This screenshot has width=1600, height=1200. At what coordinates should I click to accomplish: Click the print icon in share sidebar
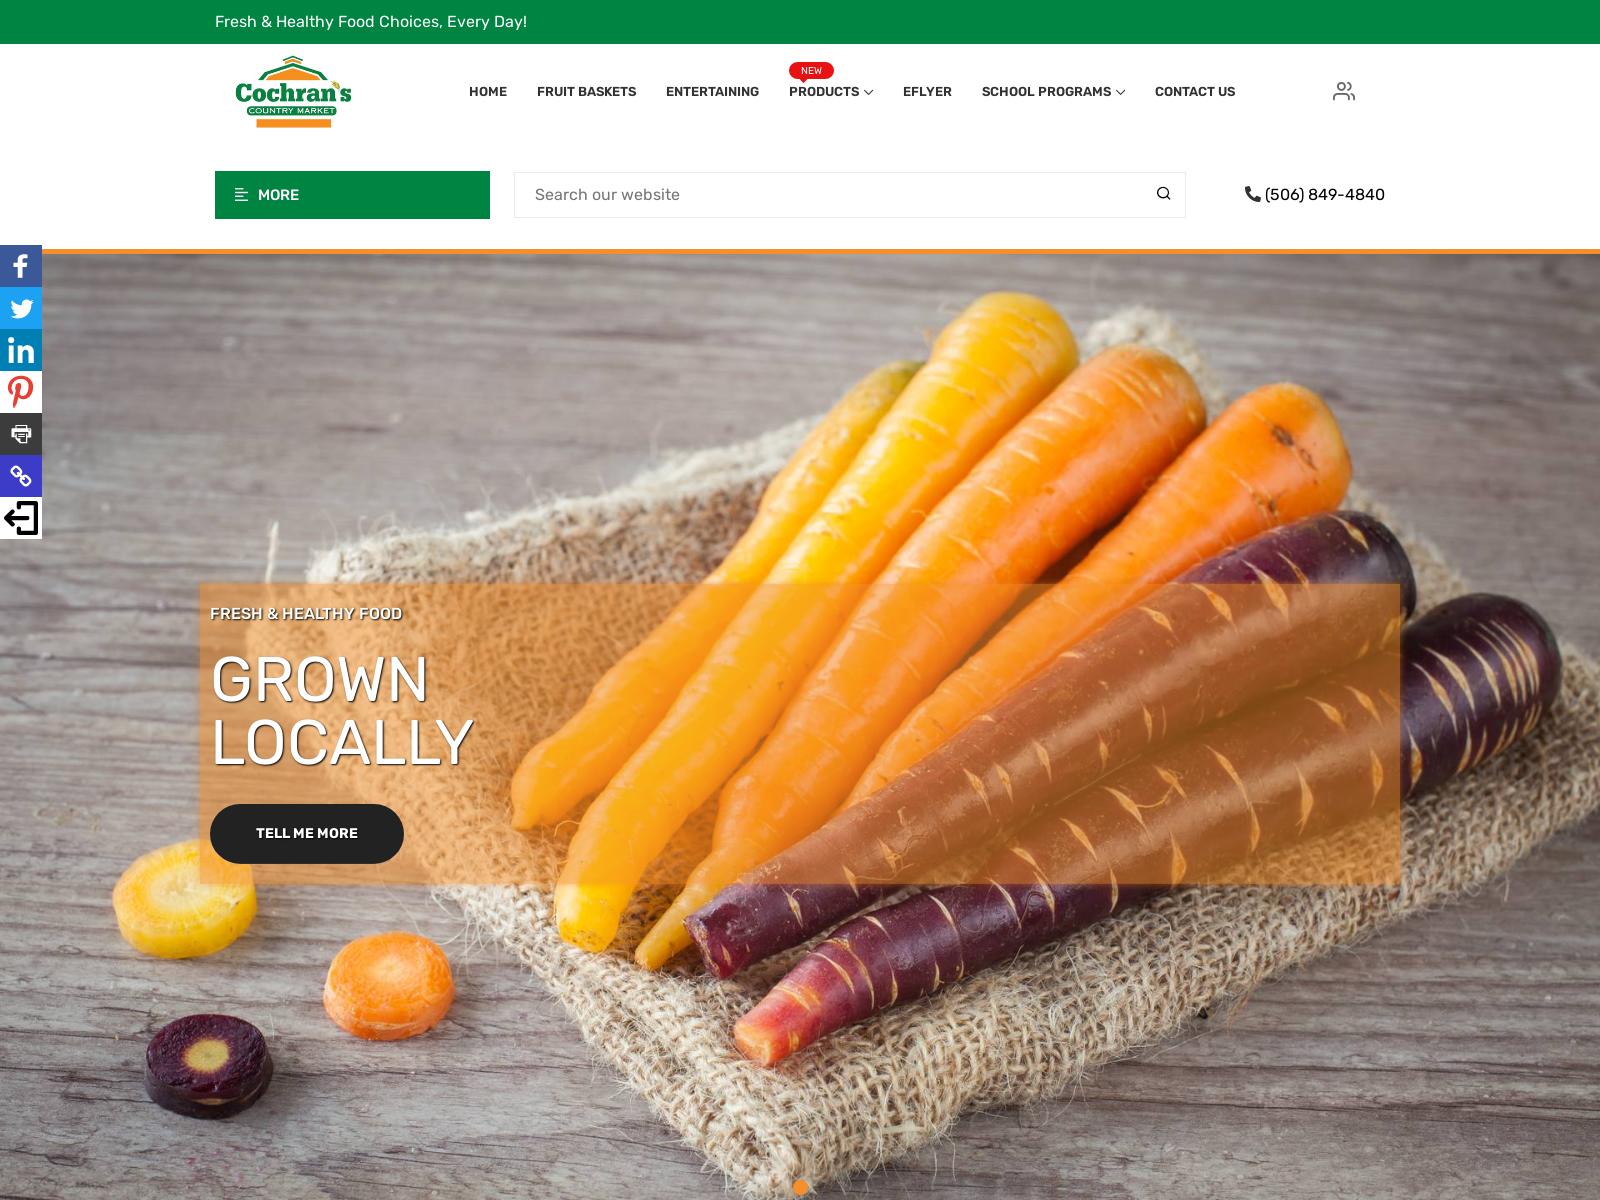click(21, 434)
